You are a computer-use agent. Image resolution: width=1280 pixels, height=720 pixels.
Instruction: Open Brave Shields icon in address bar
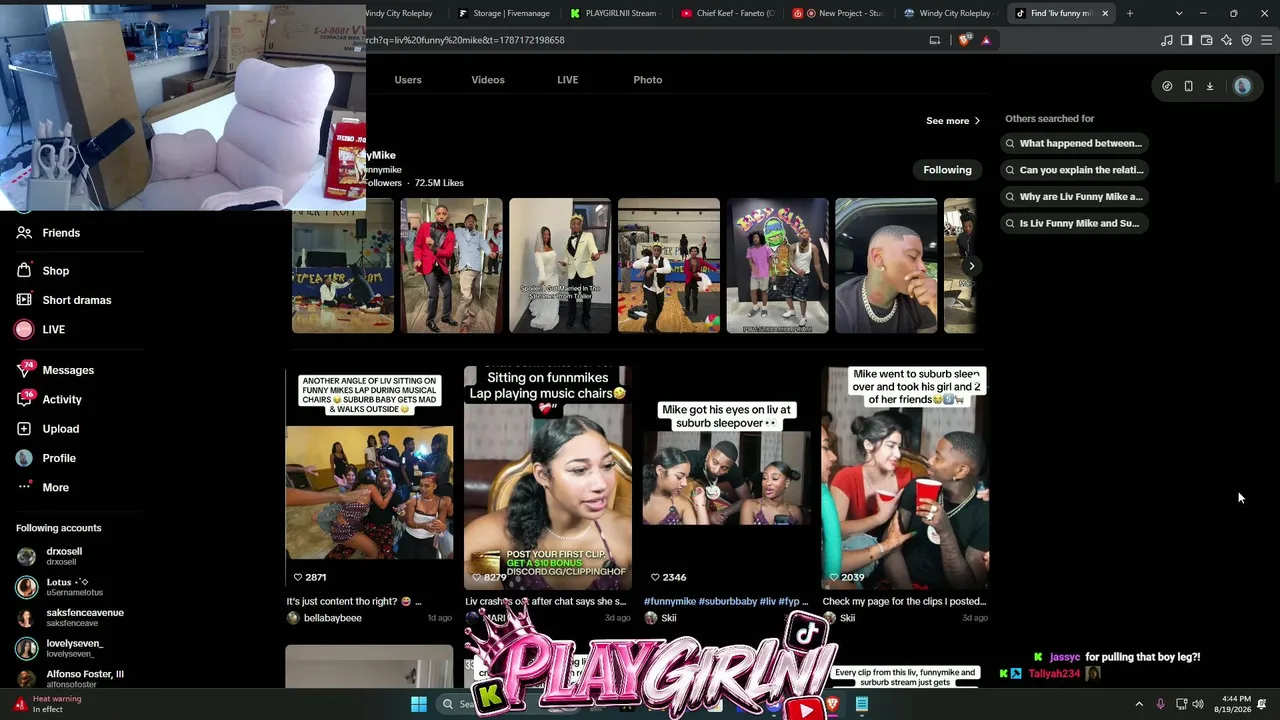pyautogui.click(x=964, y=40)
